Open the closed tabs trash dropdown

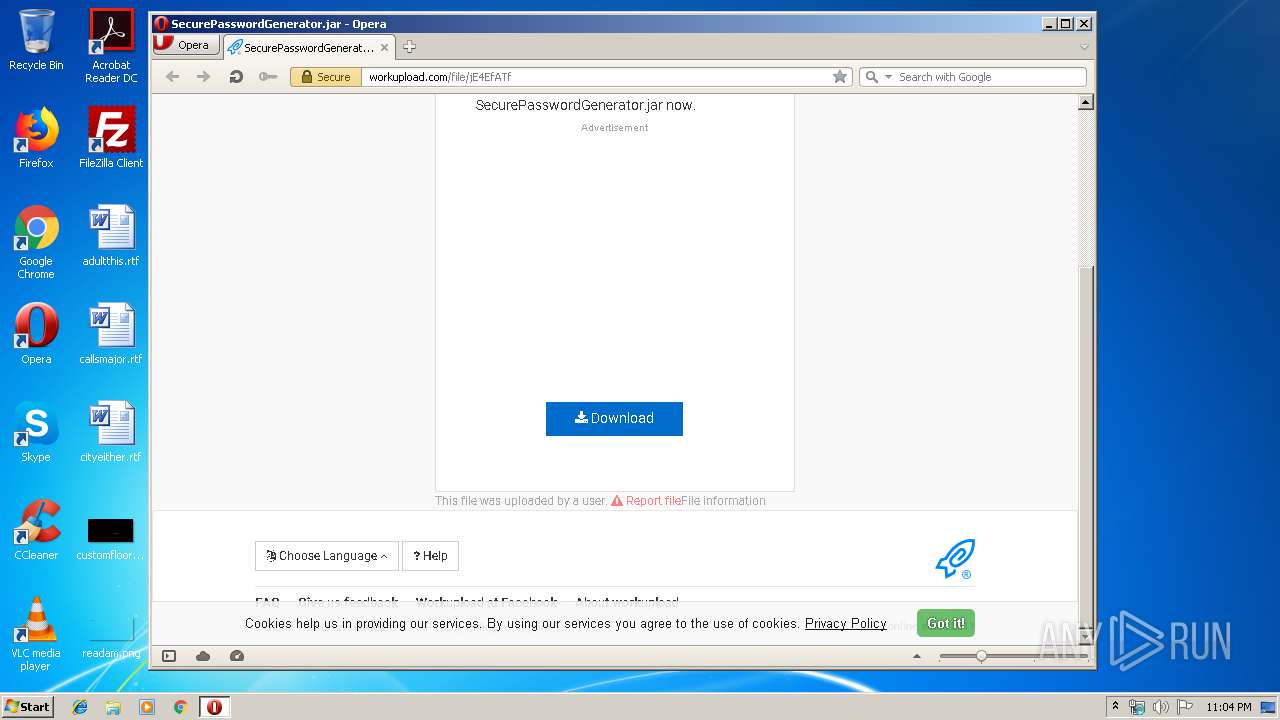pyautogui.click(x=1084, y=47)
